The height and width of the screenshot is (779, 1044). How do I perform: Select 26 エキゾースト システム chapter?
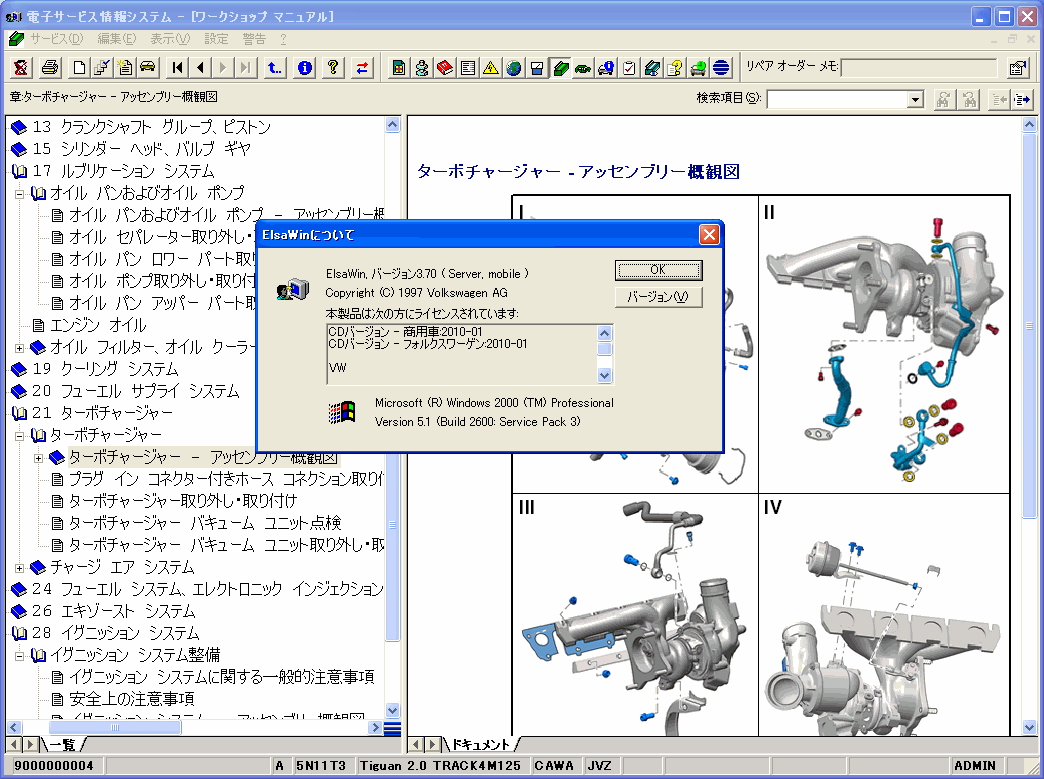[114, 612]
